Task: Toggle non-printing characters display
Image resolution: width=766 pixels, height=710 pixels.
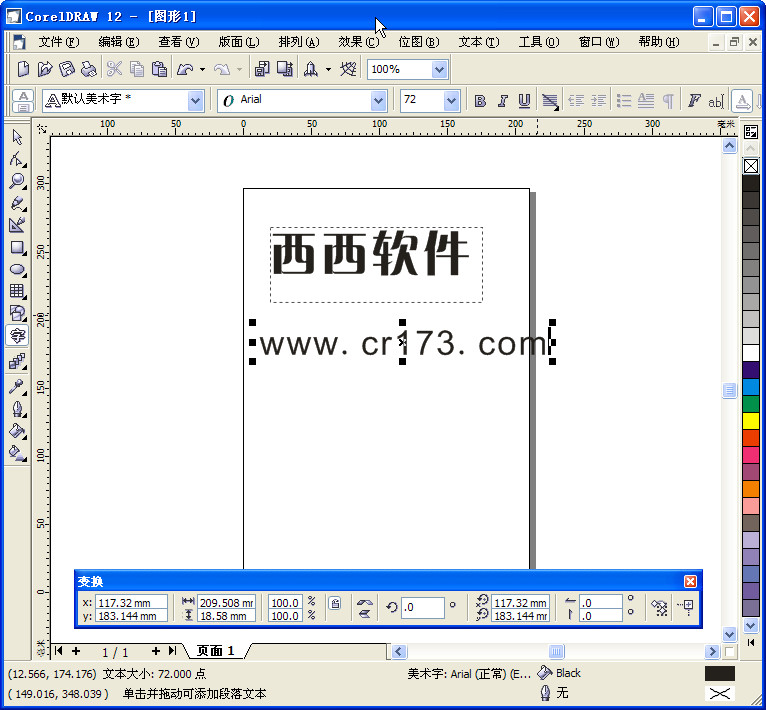Action: 668,101
